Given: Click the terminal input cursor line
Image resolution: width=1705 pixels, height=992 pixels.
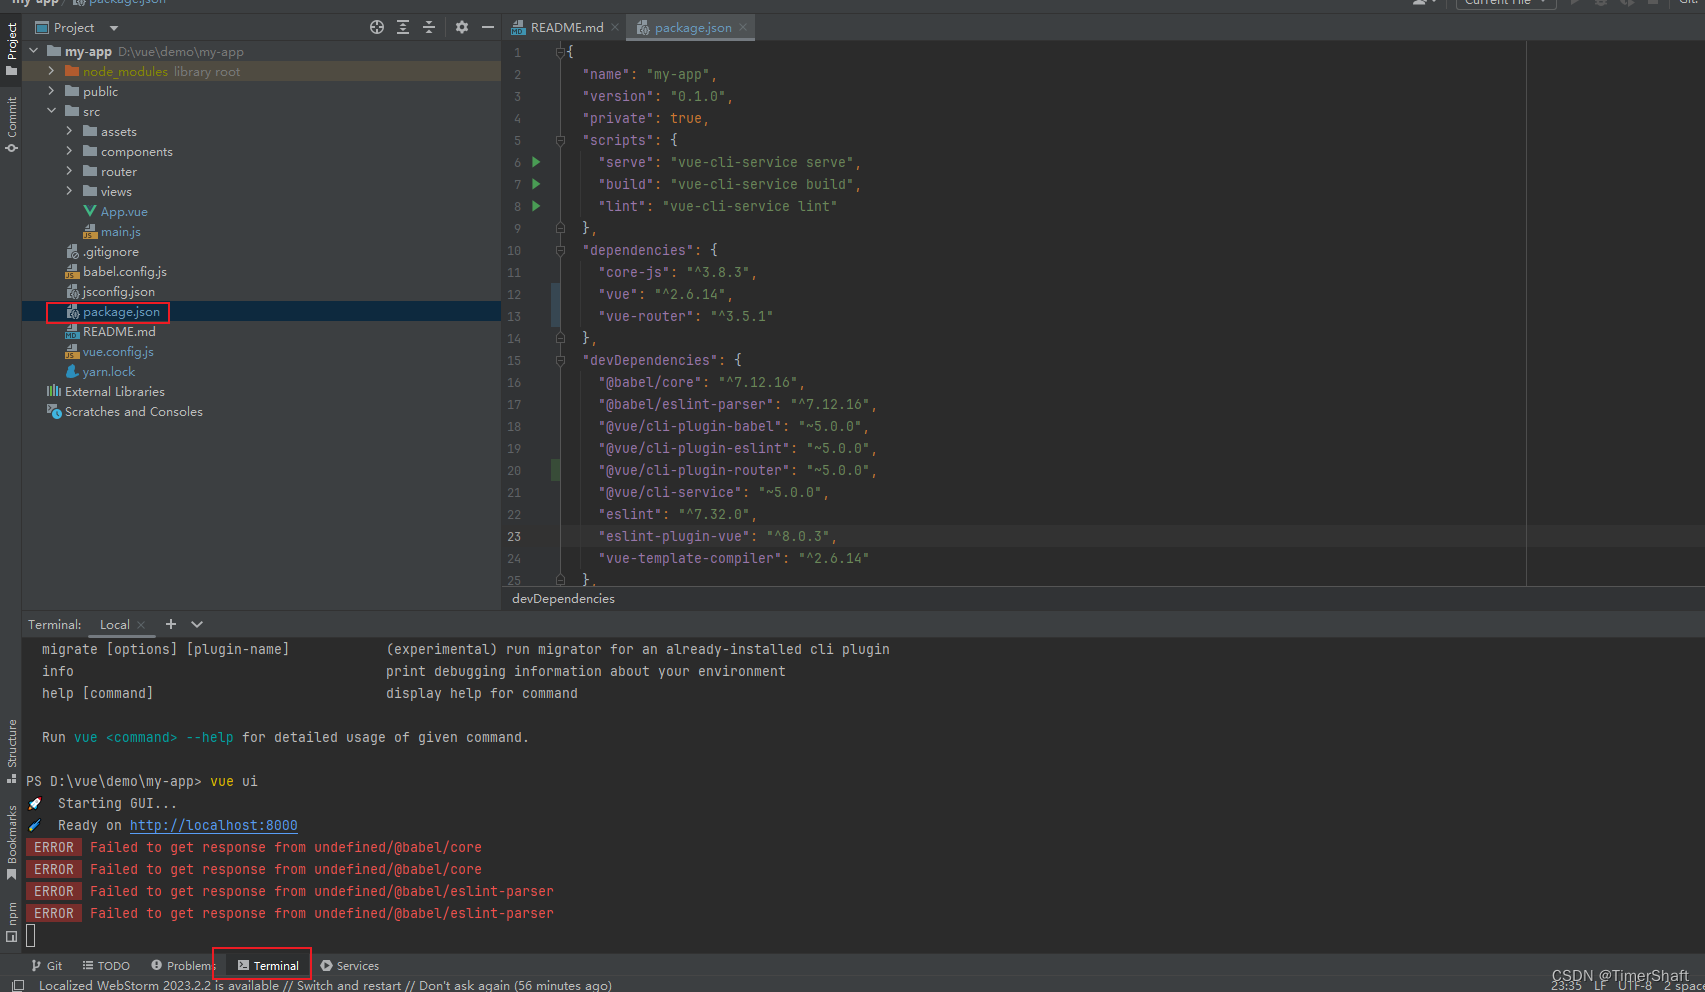Looking at the screenshot, I should click(31, 935).
